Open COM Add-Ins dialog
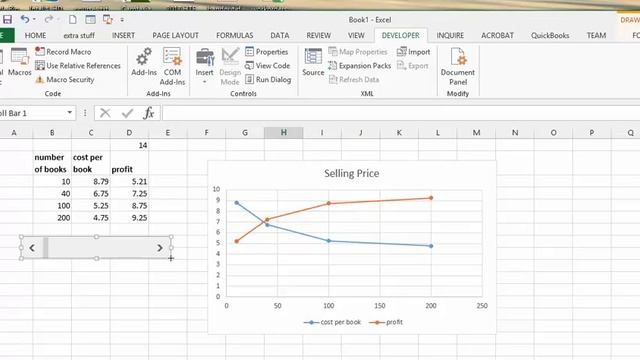This screenshot has width=640, height=360. point(172,66)
